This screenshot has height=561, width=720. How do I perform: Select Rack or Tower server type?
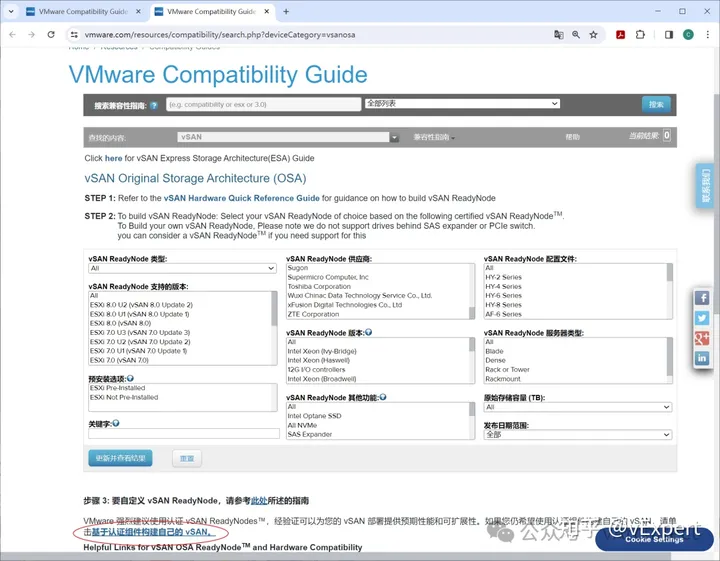pyautogui.click(x=507, y=370)
